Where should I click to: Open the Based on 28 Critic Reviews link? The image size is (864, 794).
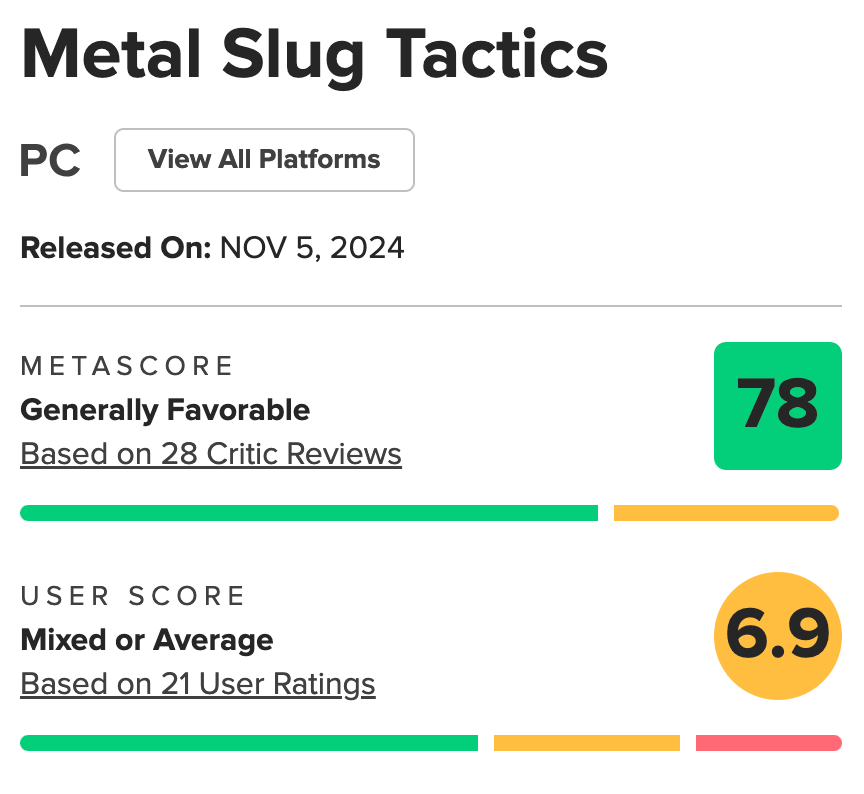pyautogui.click(x=211, y=454)
